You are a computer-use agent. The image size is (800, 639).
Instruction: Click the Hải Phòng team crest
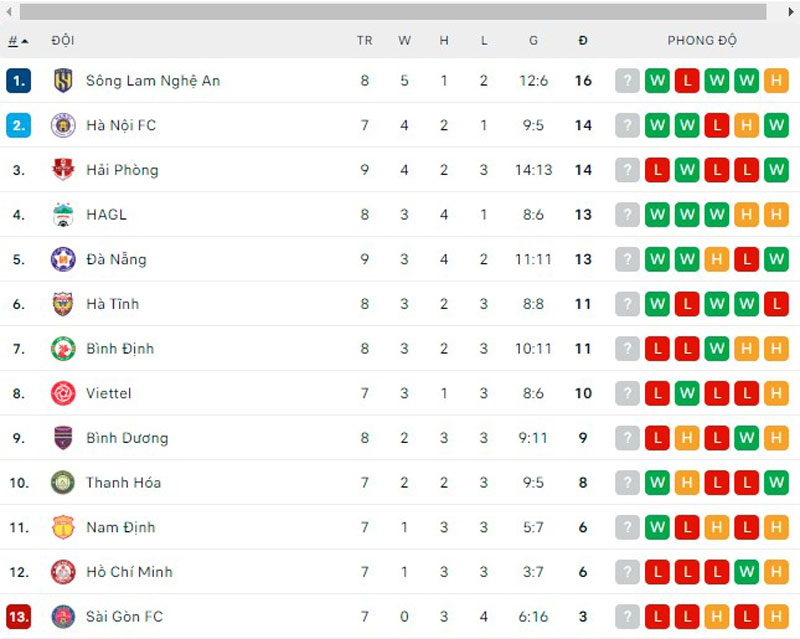pyautogui.click(x=63, y=170)
